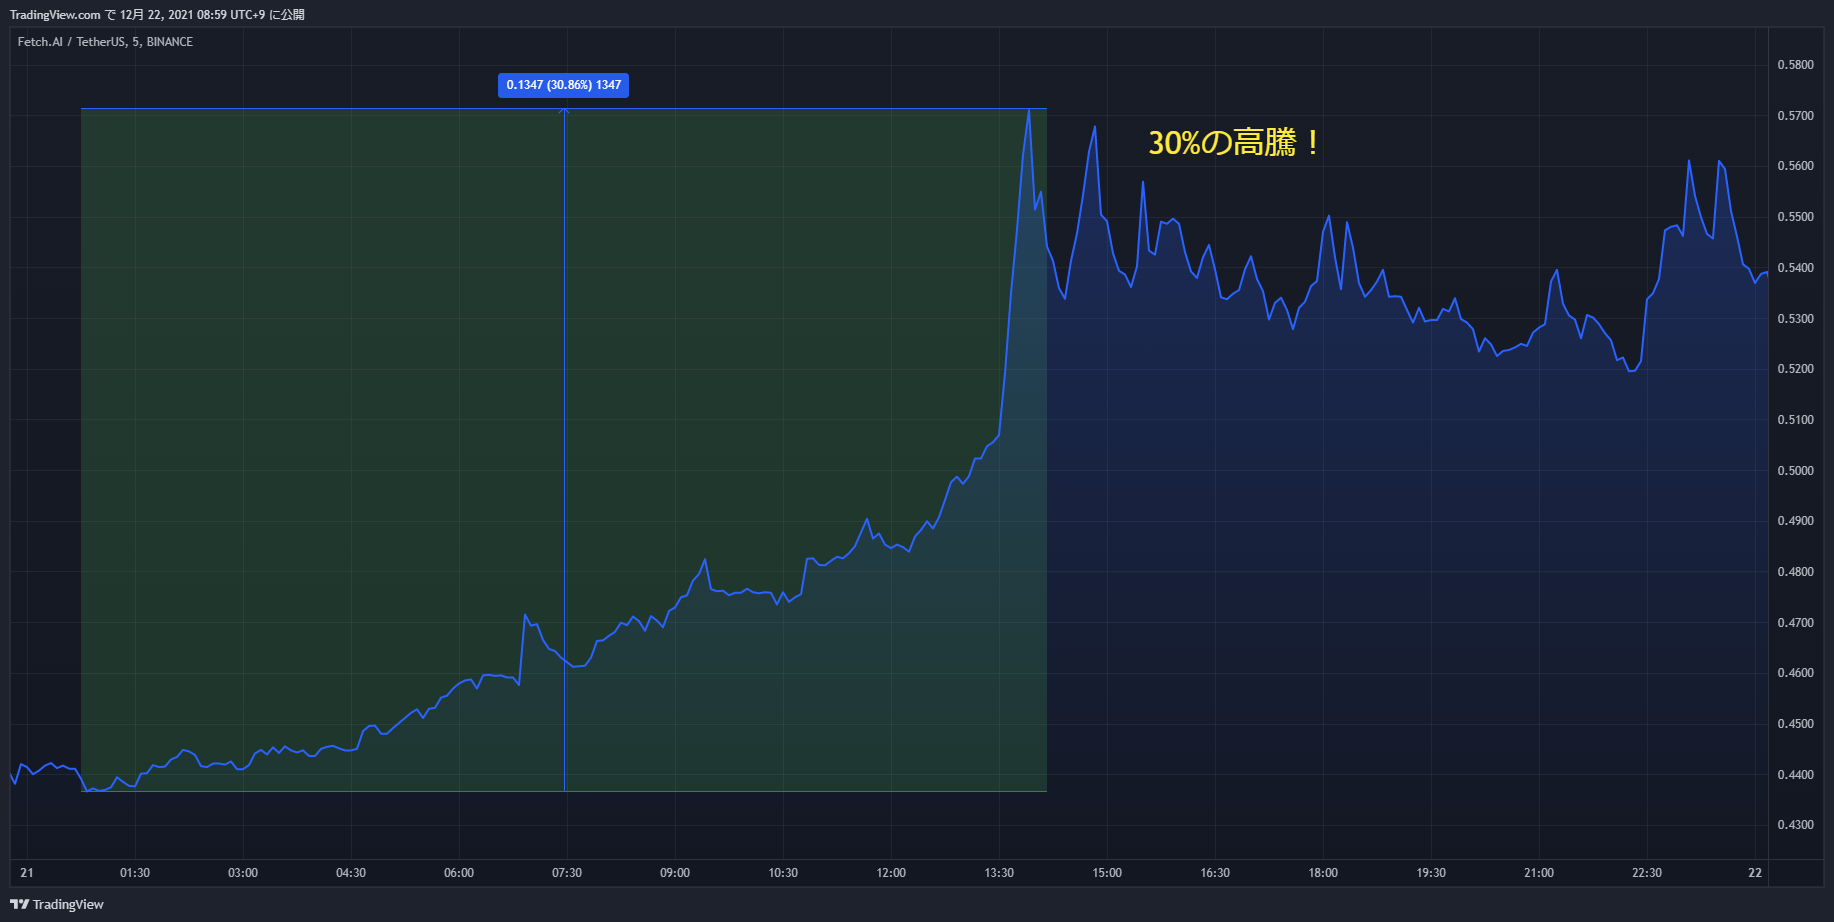Click the 0.5000 price axis label
This screenshot has height=922, width=1834.
pos(1795,471)
